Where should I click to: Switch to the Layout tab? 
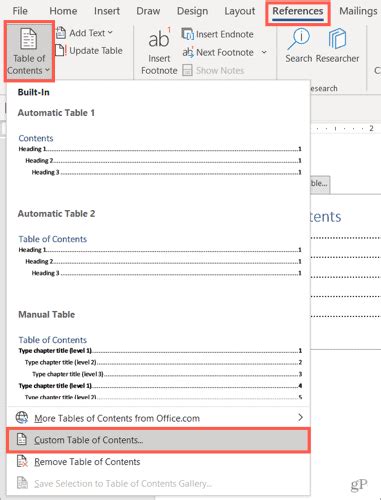pyautogui.click(x=240, y=11)
